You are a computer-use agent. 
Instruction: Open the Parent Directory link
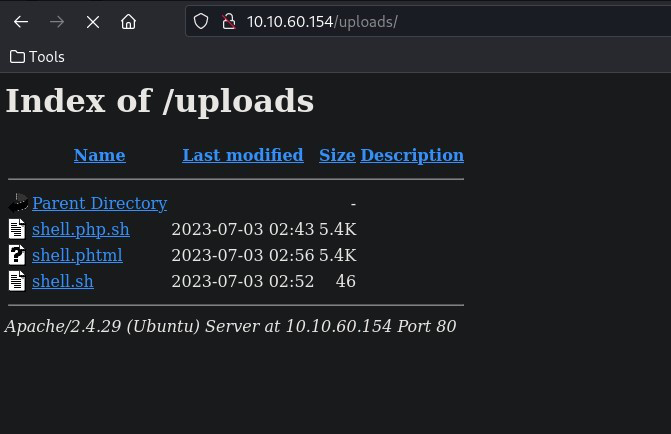99,203
